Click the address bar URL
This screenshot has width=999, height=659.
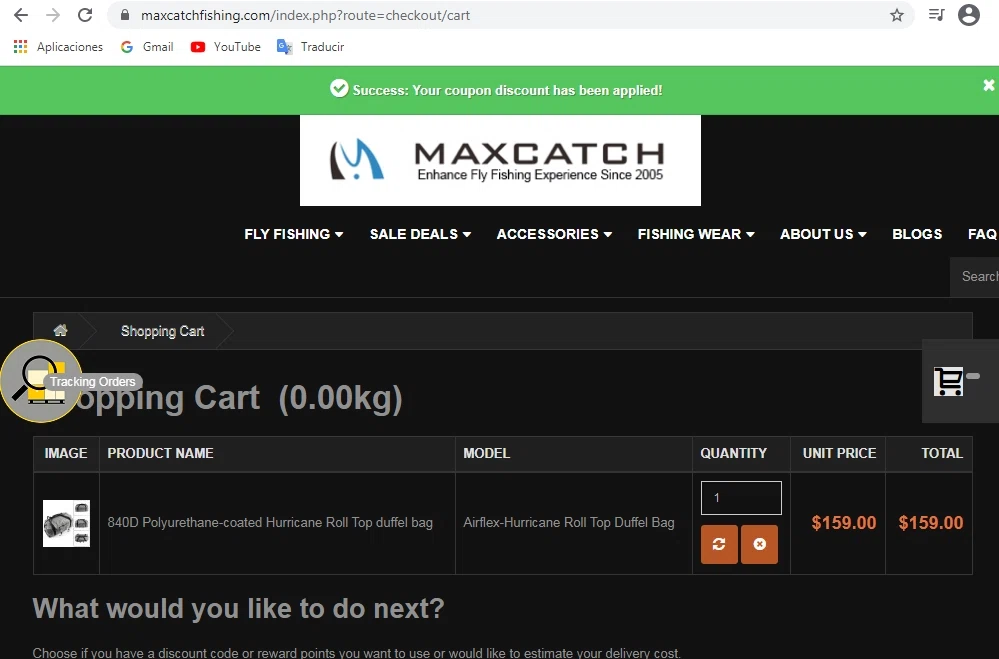tap(305, 15)
